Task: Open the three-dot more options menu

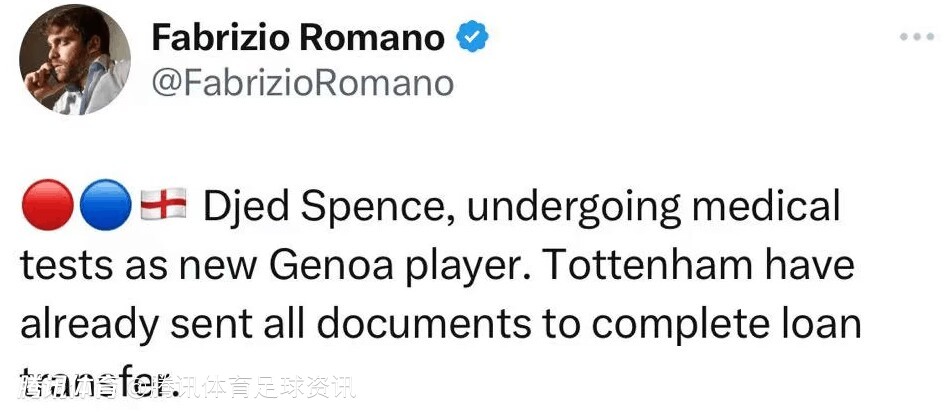Action: coord(916,37)
